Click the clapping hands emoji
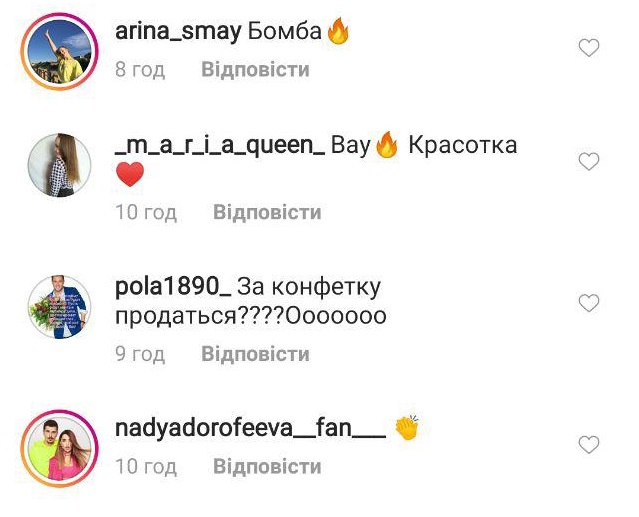 click(x=407, y=427)
